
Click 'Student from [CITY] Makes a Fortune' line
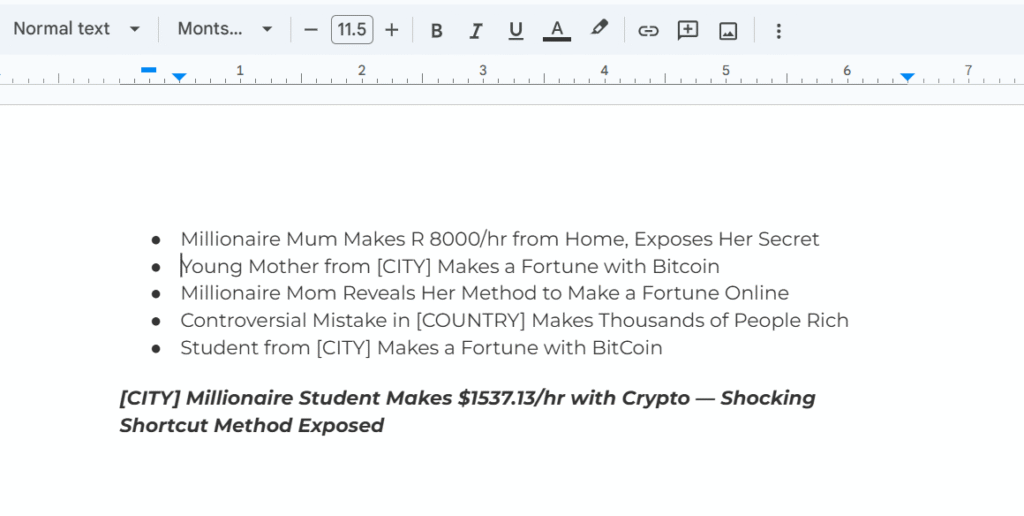tap(421, 347)
